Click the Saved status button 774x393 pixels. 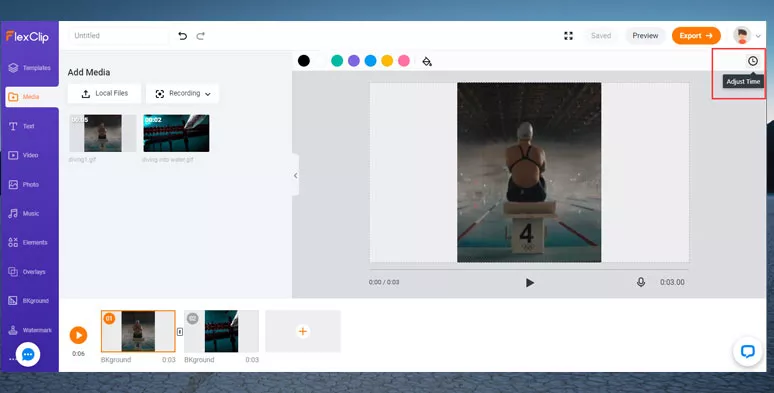601,36
